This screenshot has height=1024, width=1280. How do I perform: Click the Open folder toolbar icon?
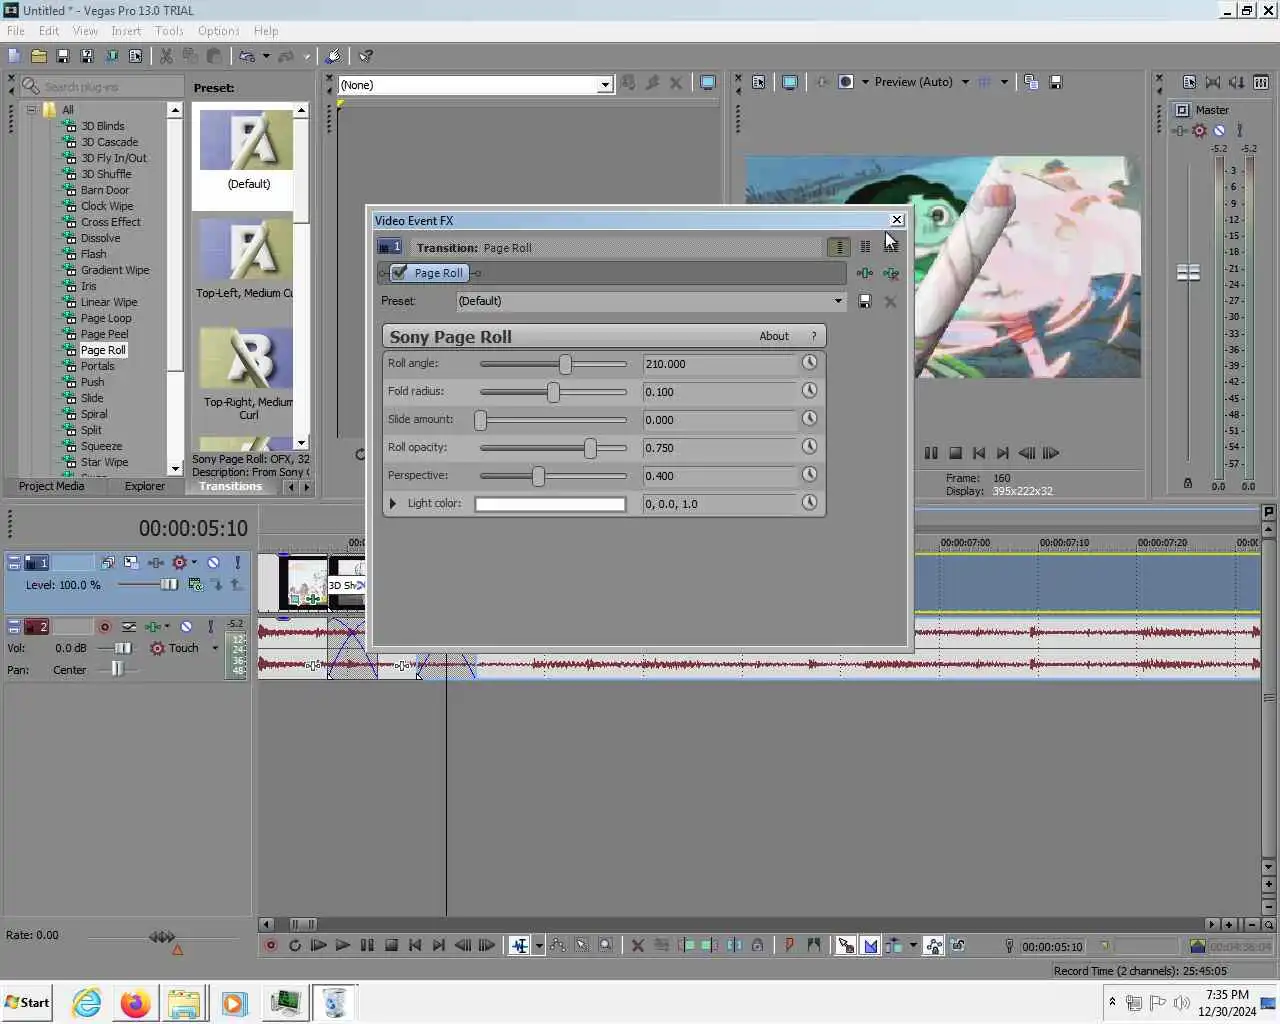tap(39, 56)
